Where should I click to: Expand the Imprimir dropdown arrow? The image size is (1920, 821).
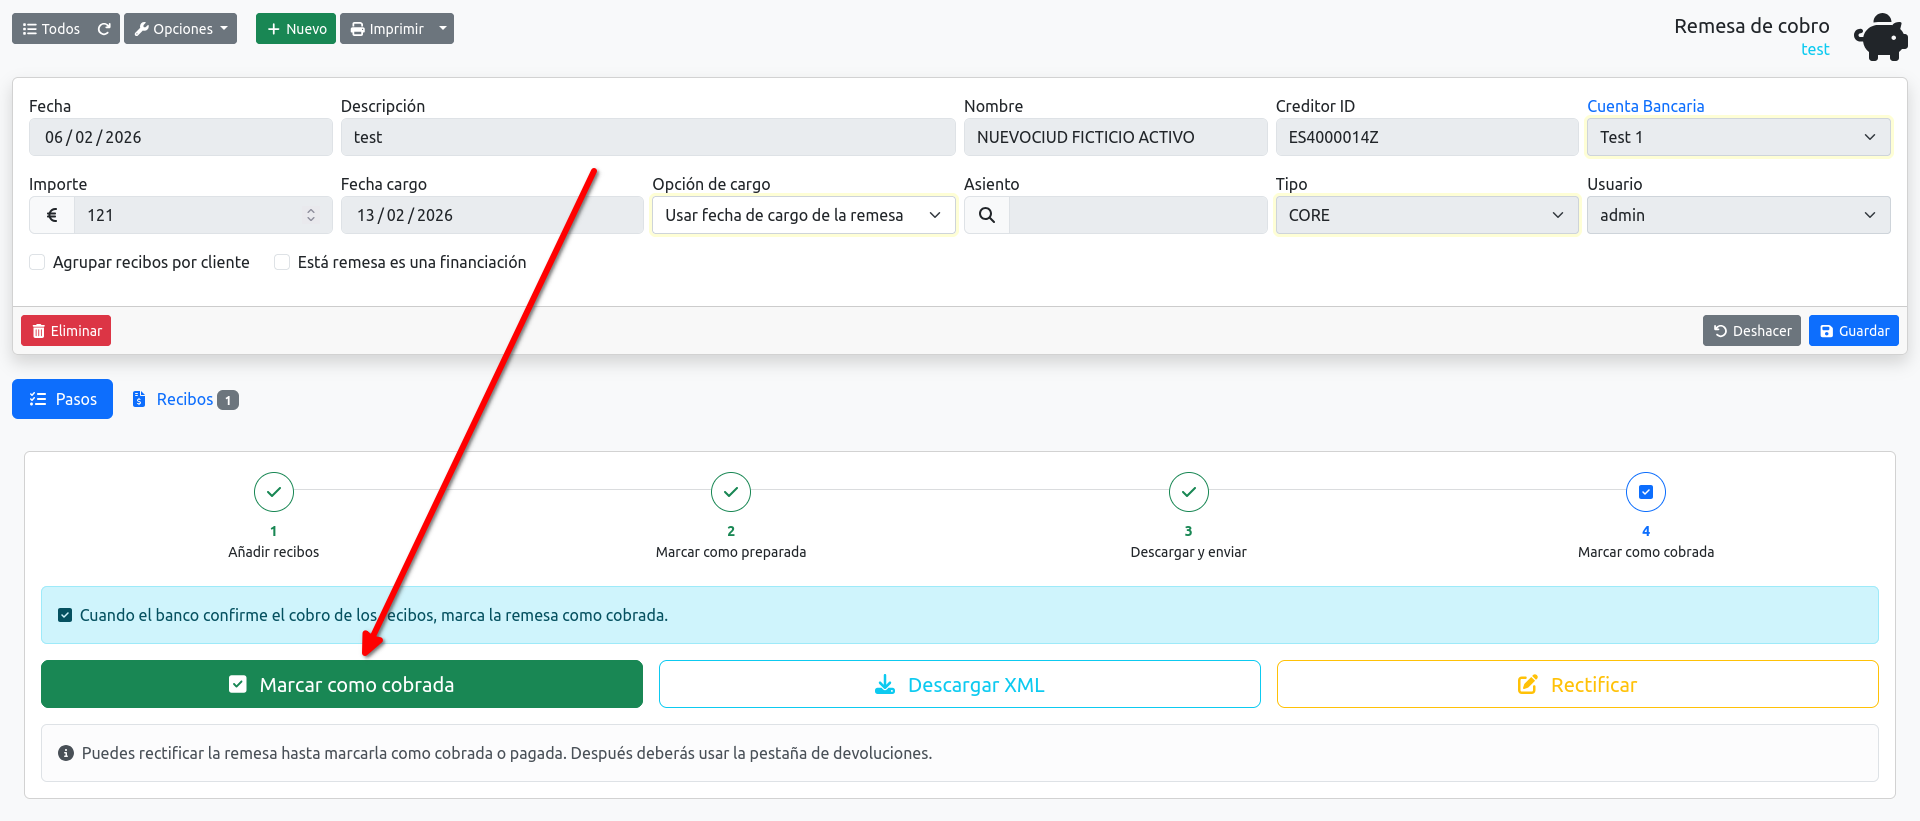coord(443,29)
